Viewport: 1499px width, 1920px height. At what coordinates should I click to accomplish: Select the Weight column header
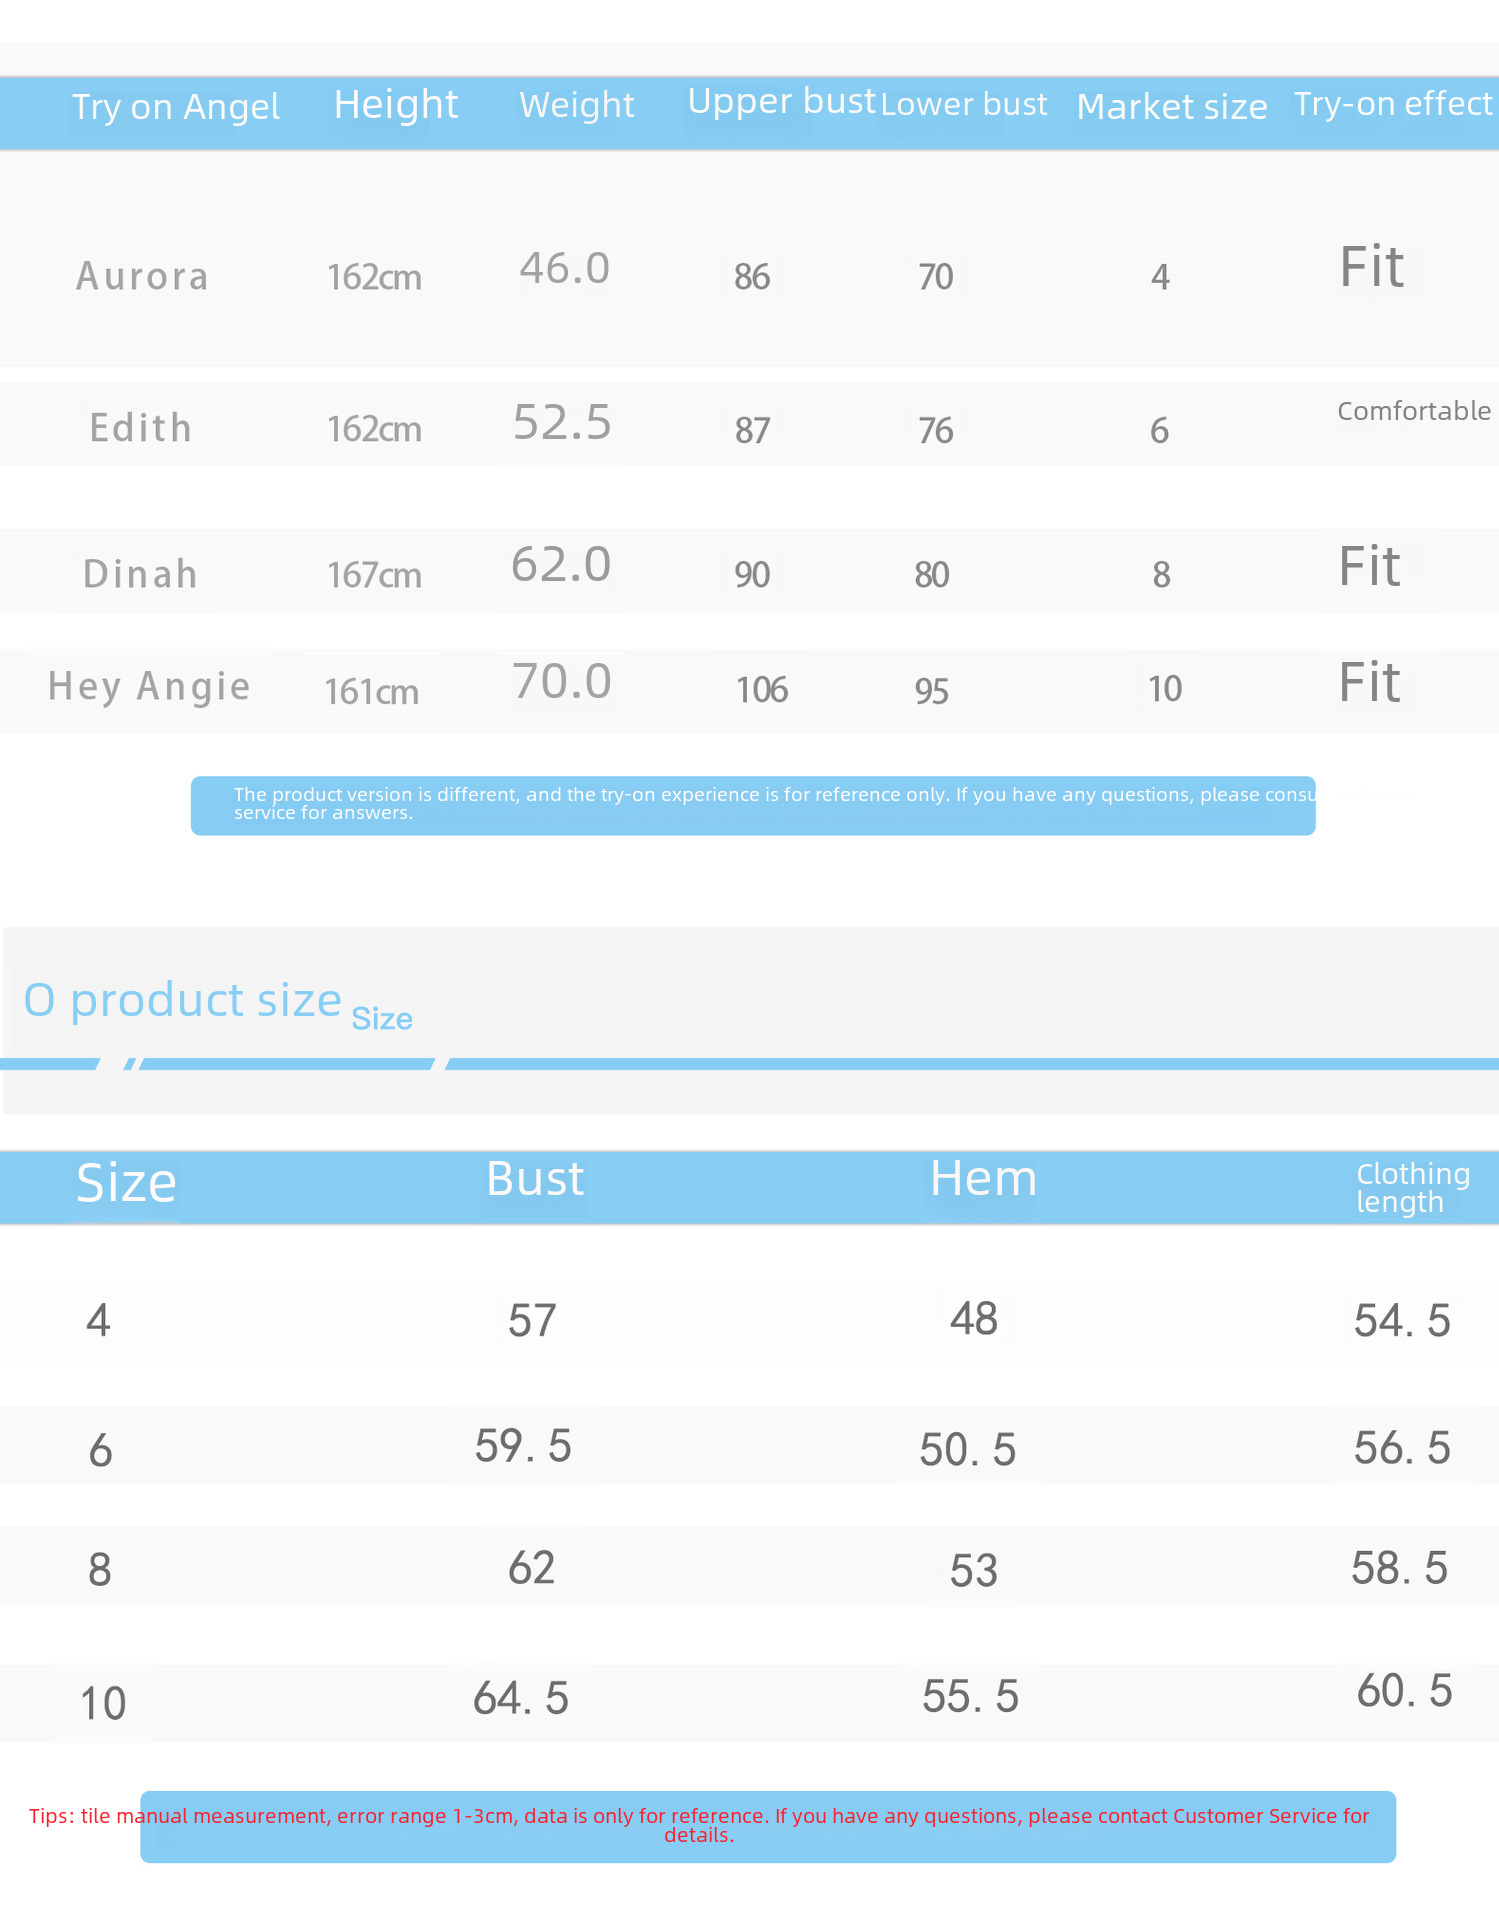click(x=577, y=105)
